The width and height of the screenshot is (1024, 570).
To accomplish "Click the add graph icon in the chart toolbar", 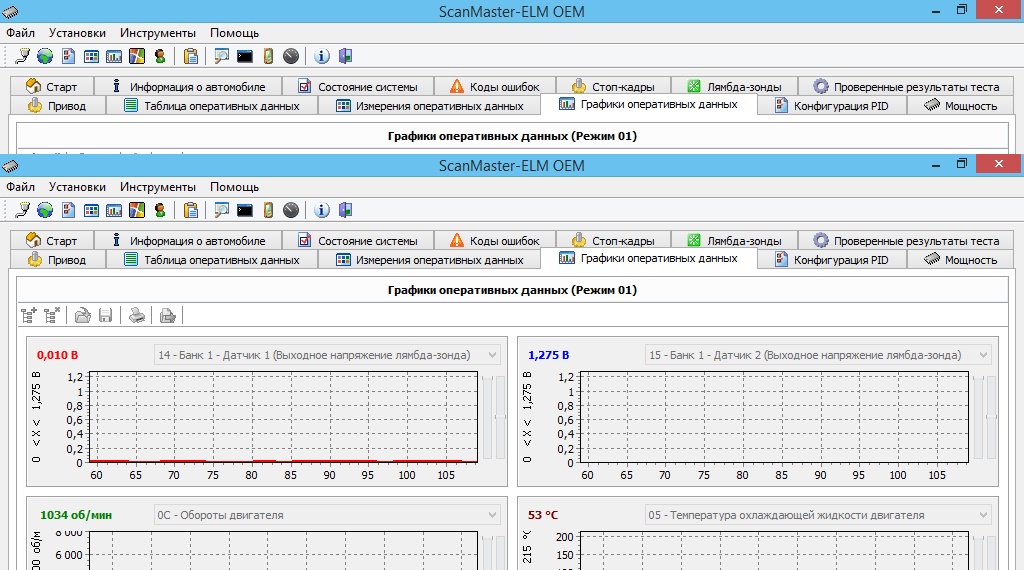I will [x=29, y=316].
